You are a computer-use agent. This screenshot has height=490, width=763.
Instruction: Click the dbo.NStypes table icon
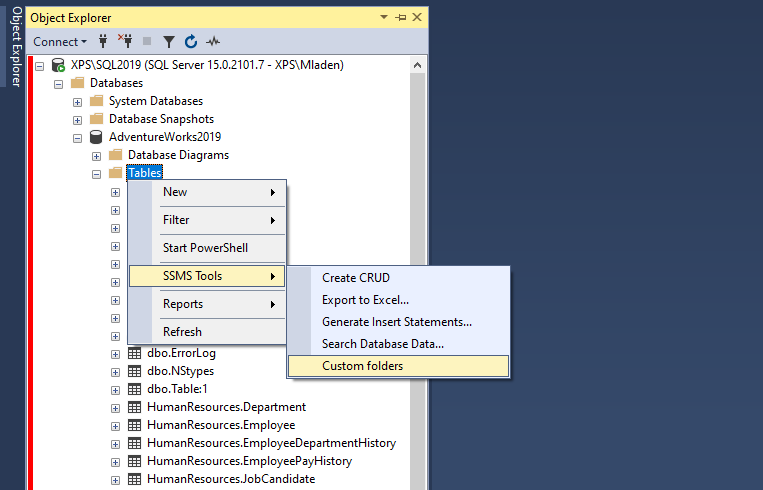tap(134, 371)
